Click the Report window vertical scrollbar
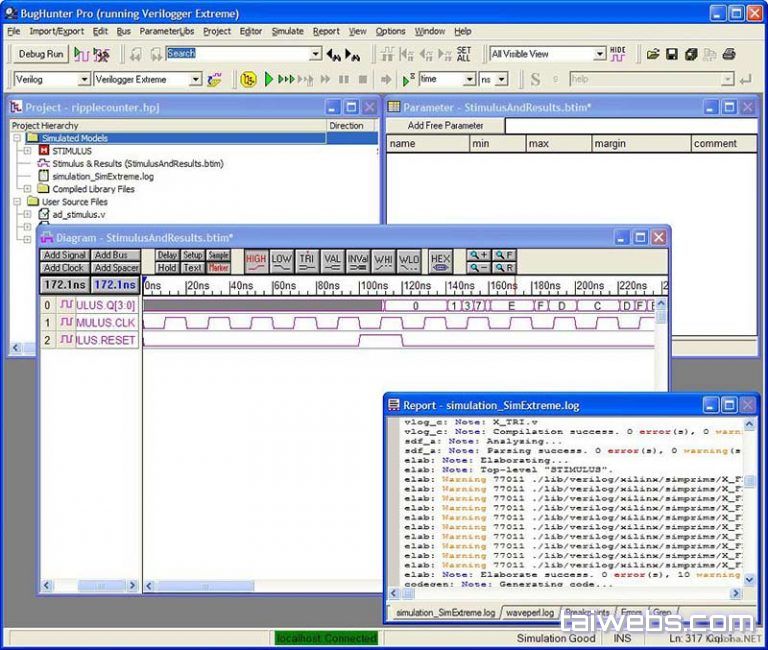Screen dimensions: 768x650 (x=750, y=500)
